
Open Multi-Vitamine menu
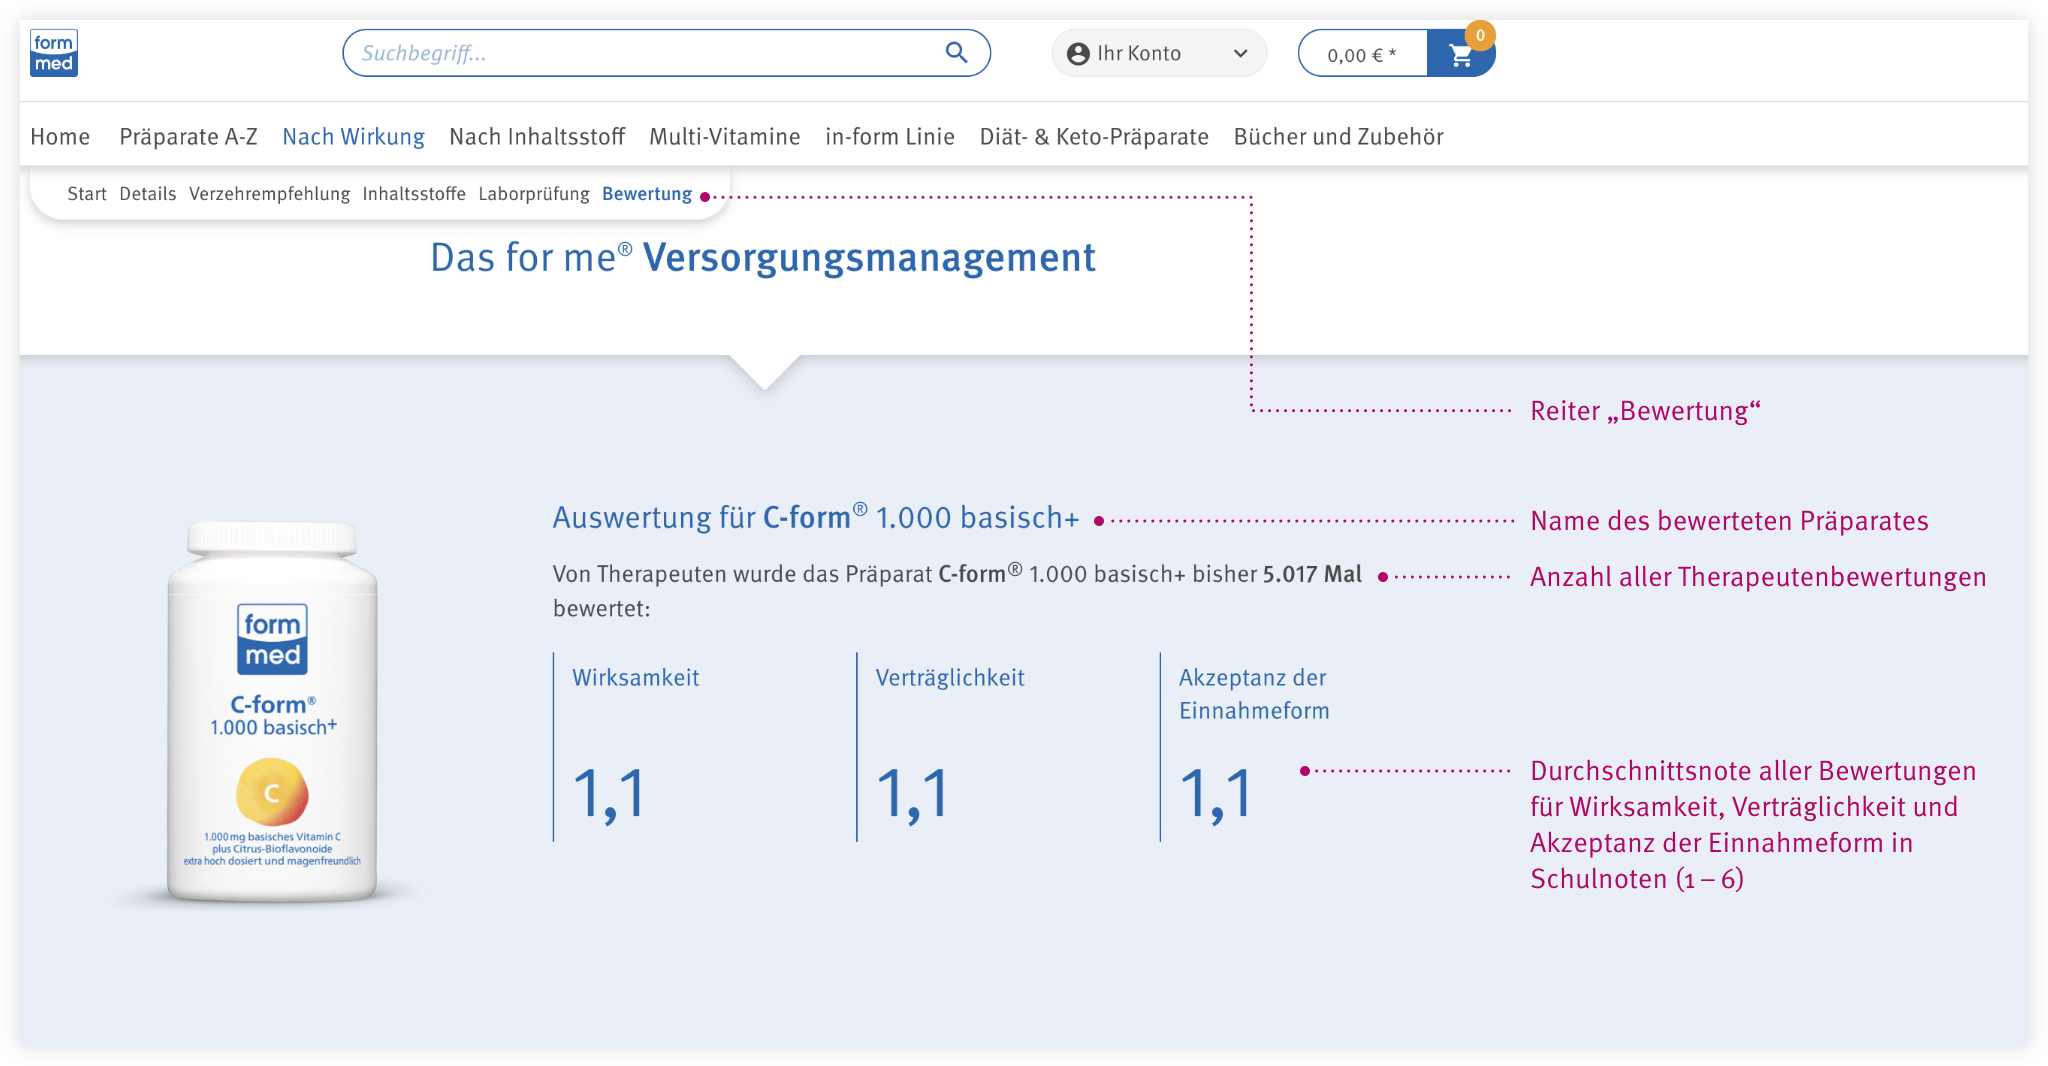(x=725, y=137)
